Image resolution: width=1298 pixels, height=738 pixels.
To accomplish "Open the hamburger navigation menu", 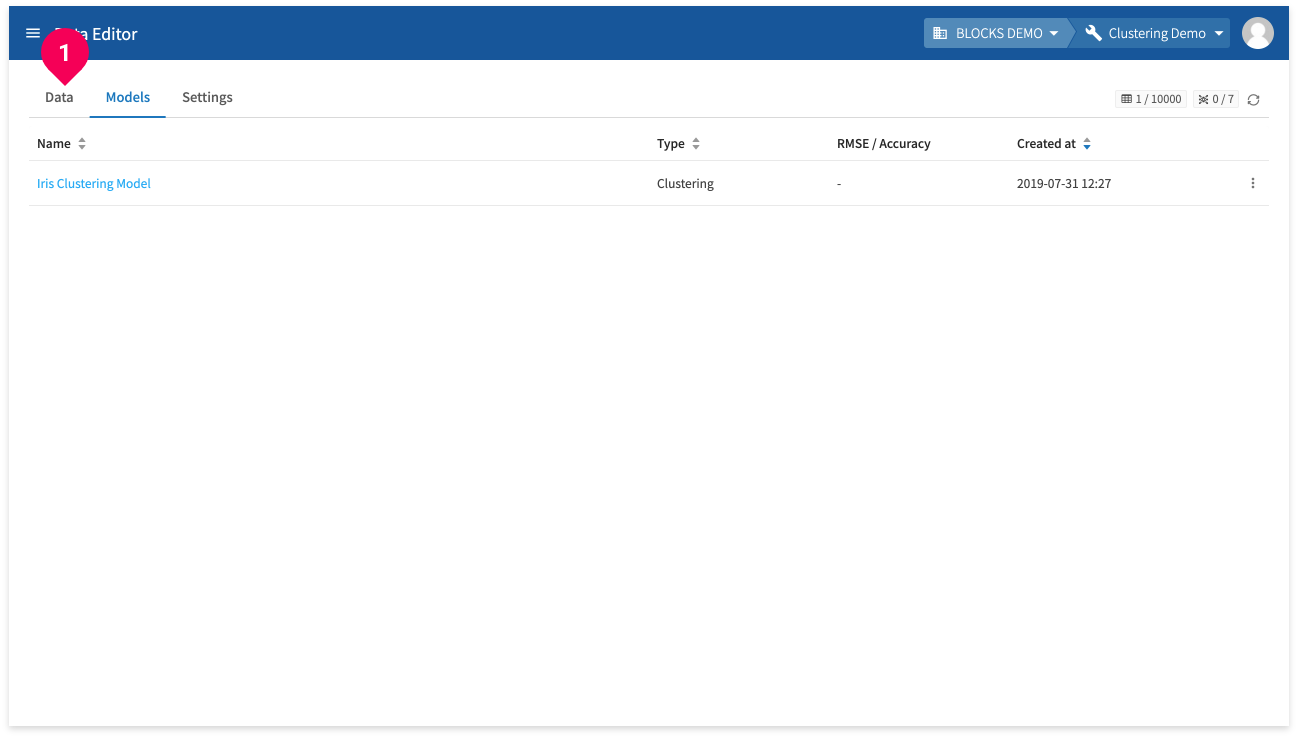I will tap(33, 33).
